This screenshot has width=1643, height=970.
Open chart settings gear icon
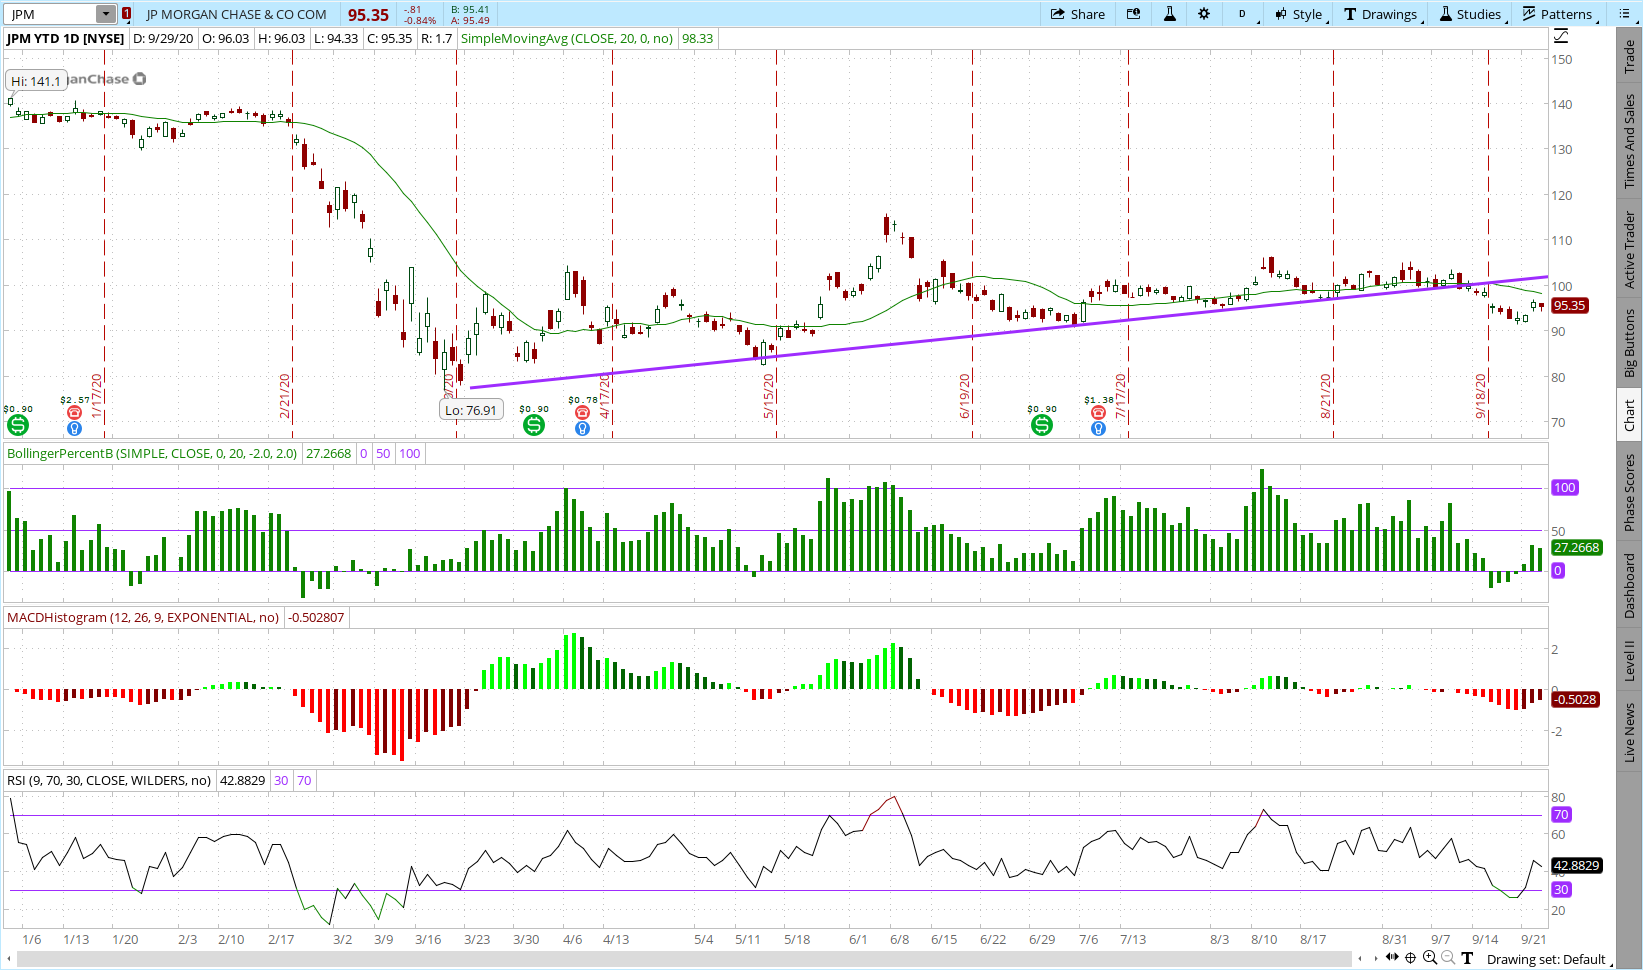coord(1204,14)
